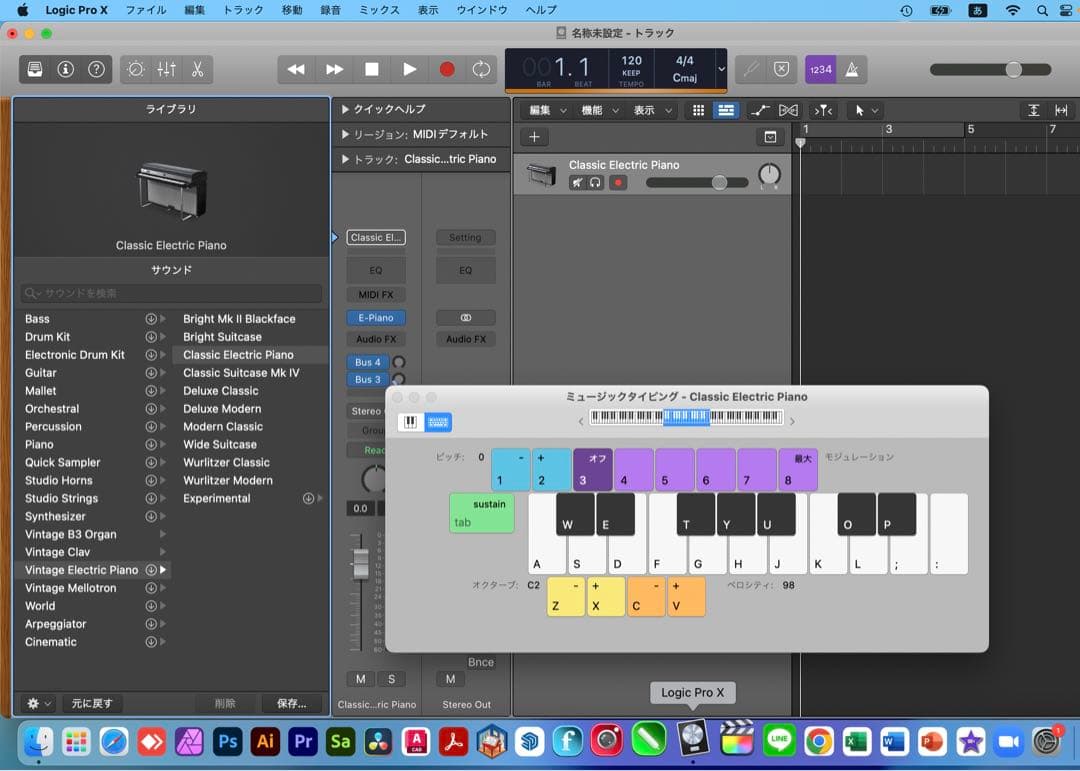Open the ミックス menu in menu bar
The height and width of the screenshot is (771, 1080).
(379, 10)
